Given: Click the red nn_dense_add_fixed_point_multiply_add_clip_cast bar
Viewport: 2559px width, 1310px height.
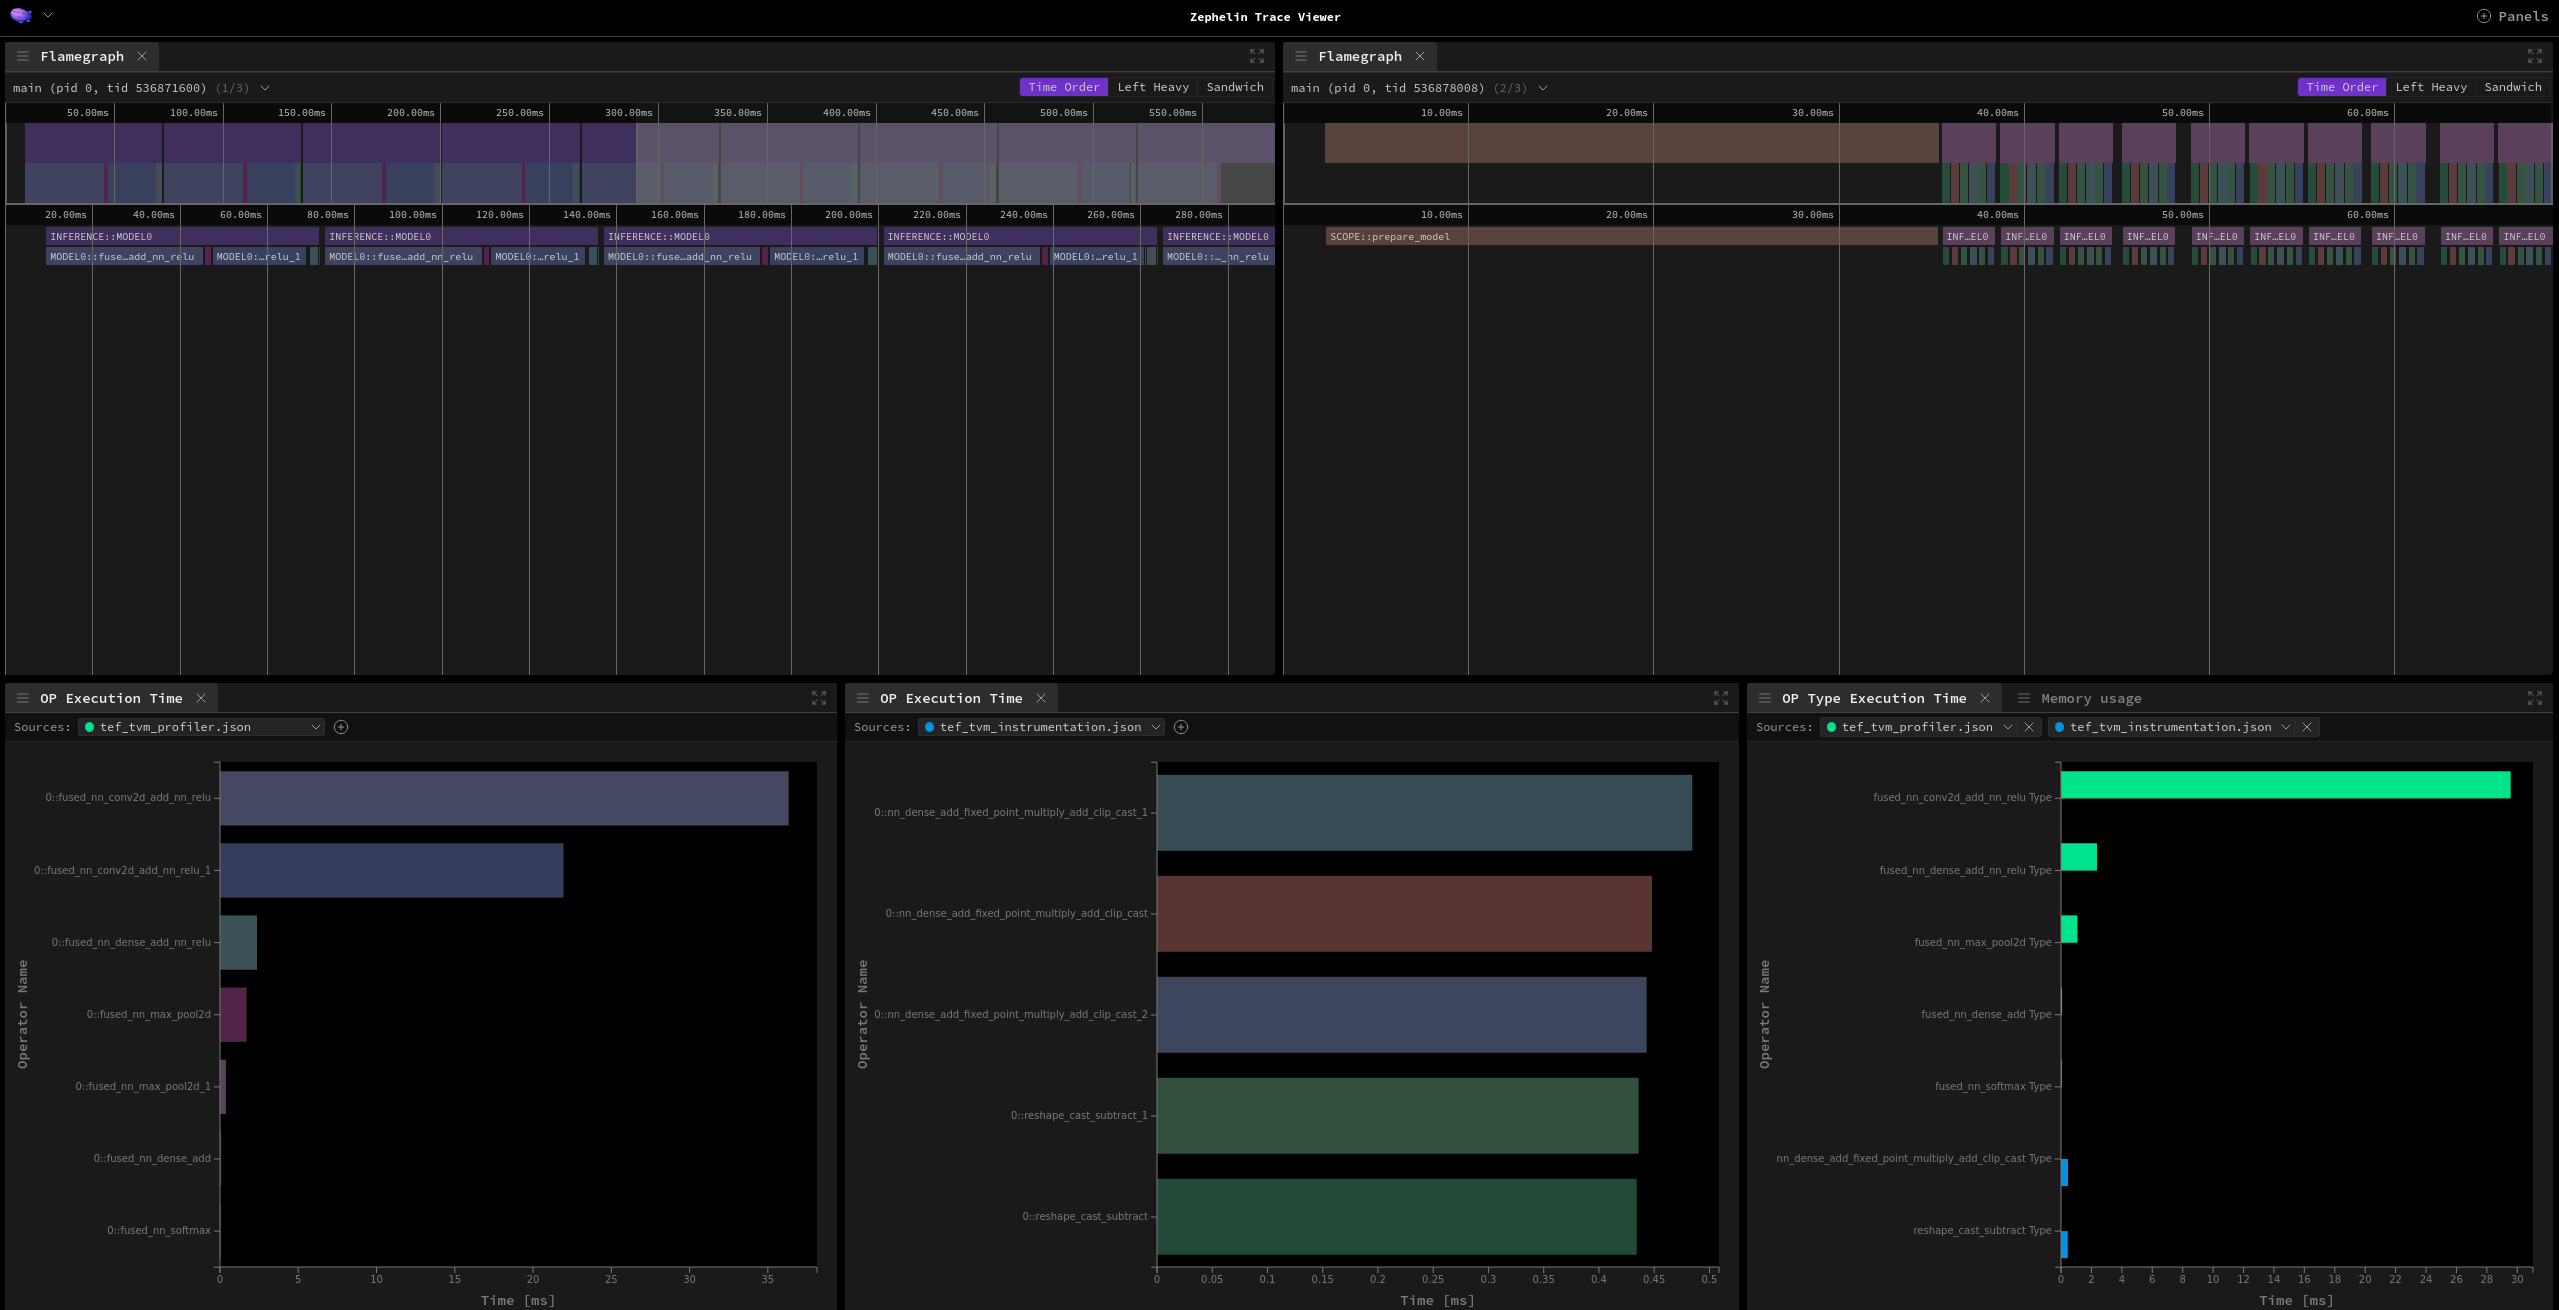Looking at the screenshot, I should click(1404, 914).
